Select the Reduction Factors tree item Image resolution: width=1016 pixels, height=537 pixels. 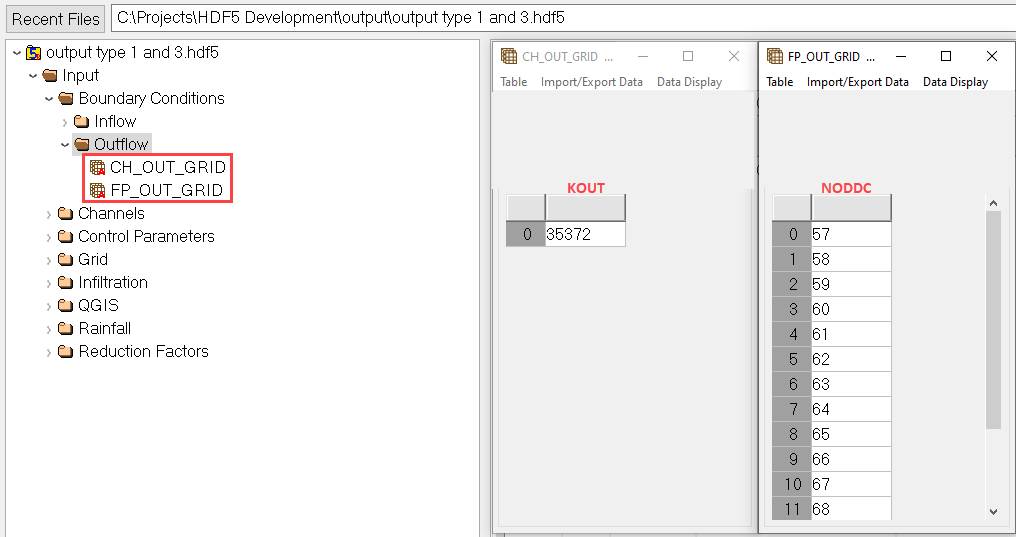pyautogui.click(x=143, y=352)
